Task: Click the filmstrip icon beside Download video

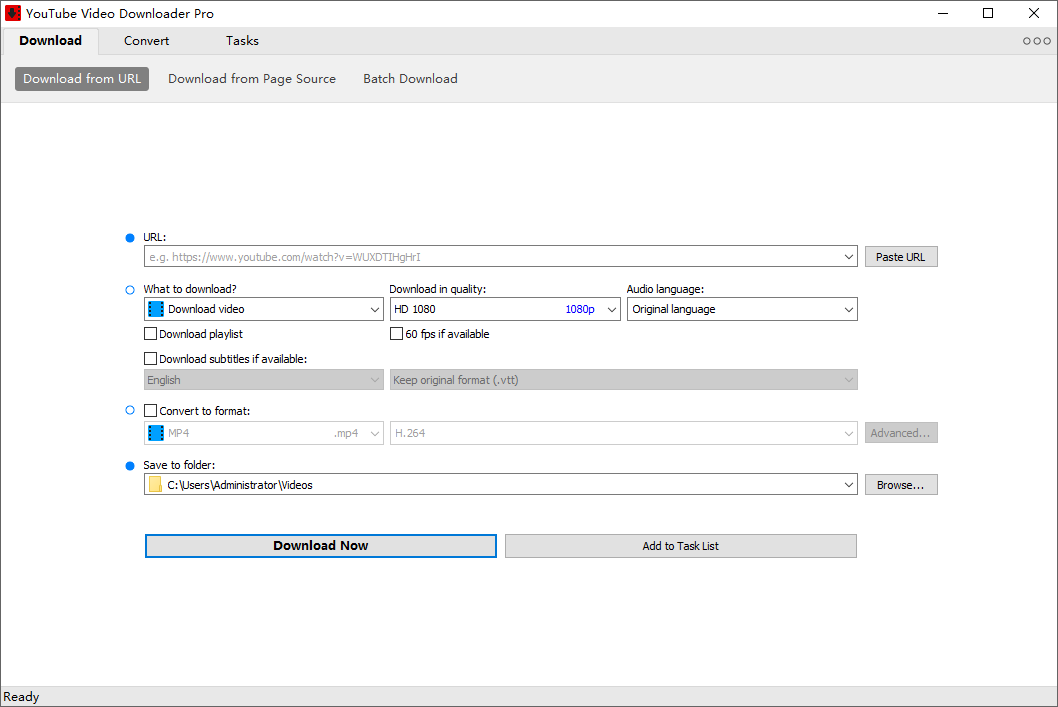Action: pyautogui.click(x=156, y=309)
